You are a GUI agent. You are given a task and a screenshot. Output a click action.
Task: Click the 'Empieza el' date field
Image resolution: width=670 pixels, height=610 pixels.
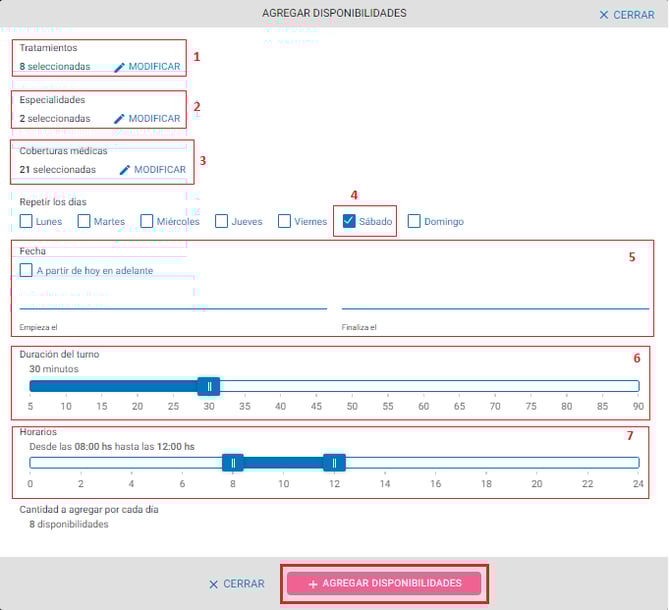click(x=173, y=298)
